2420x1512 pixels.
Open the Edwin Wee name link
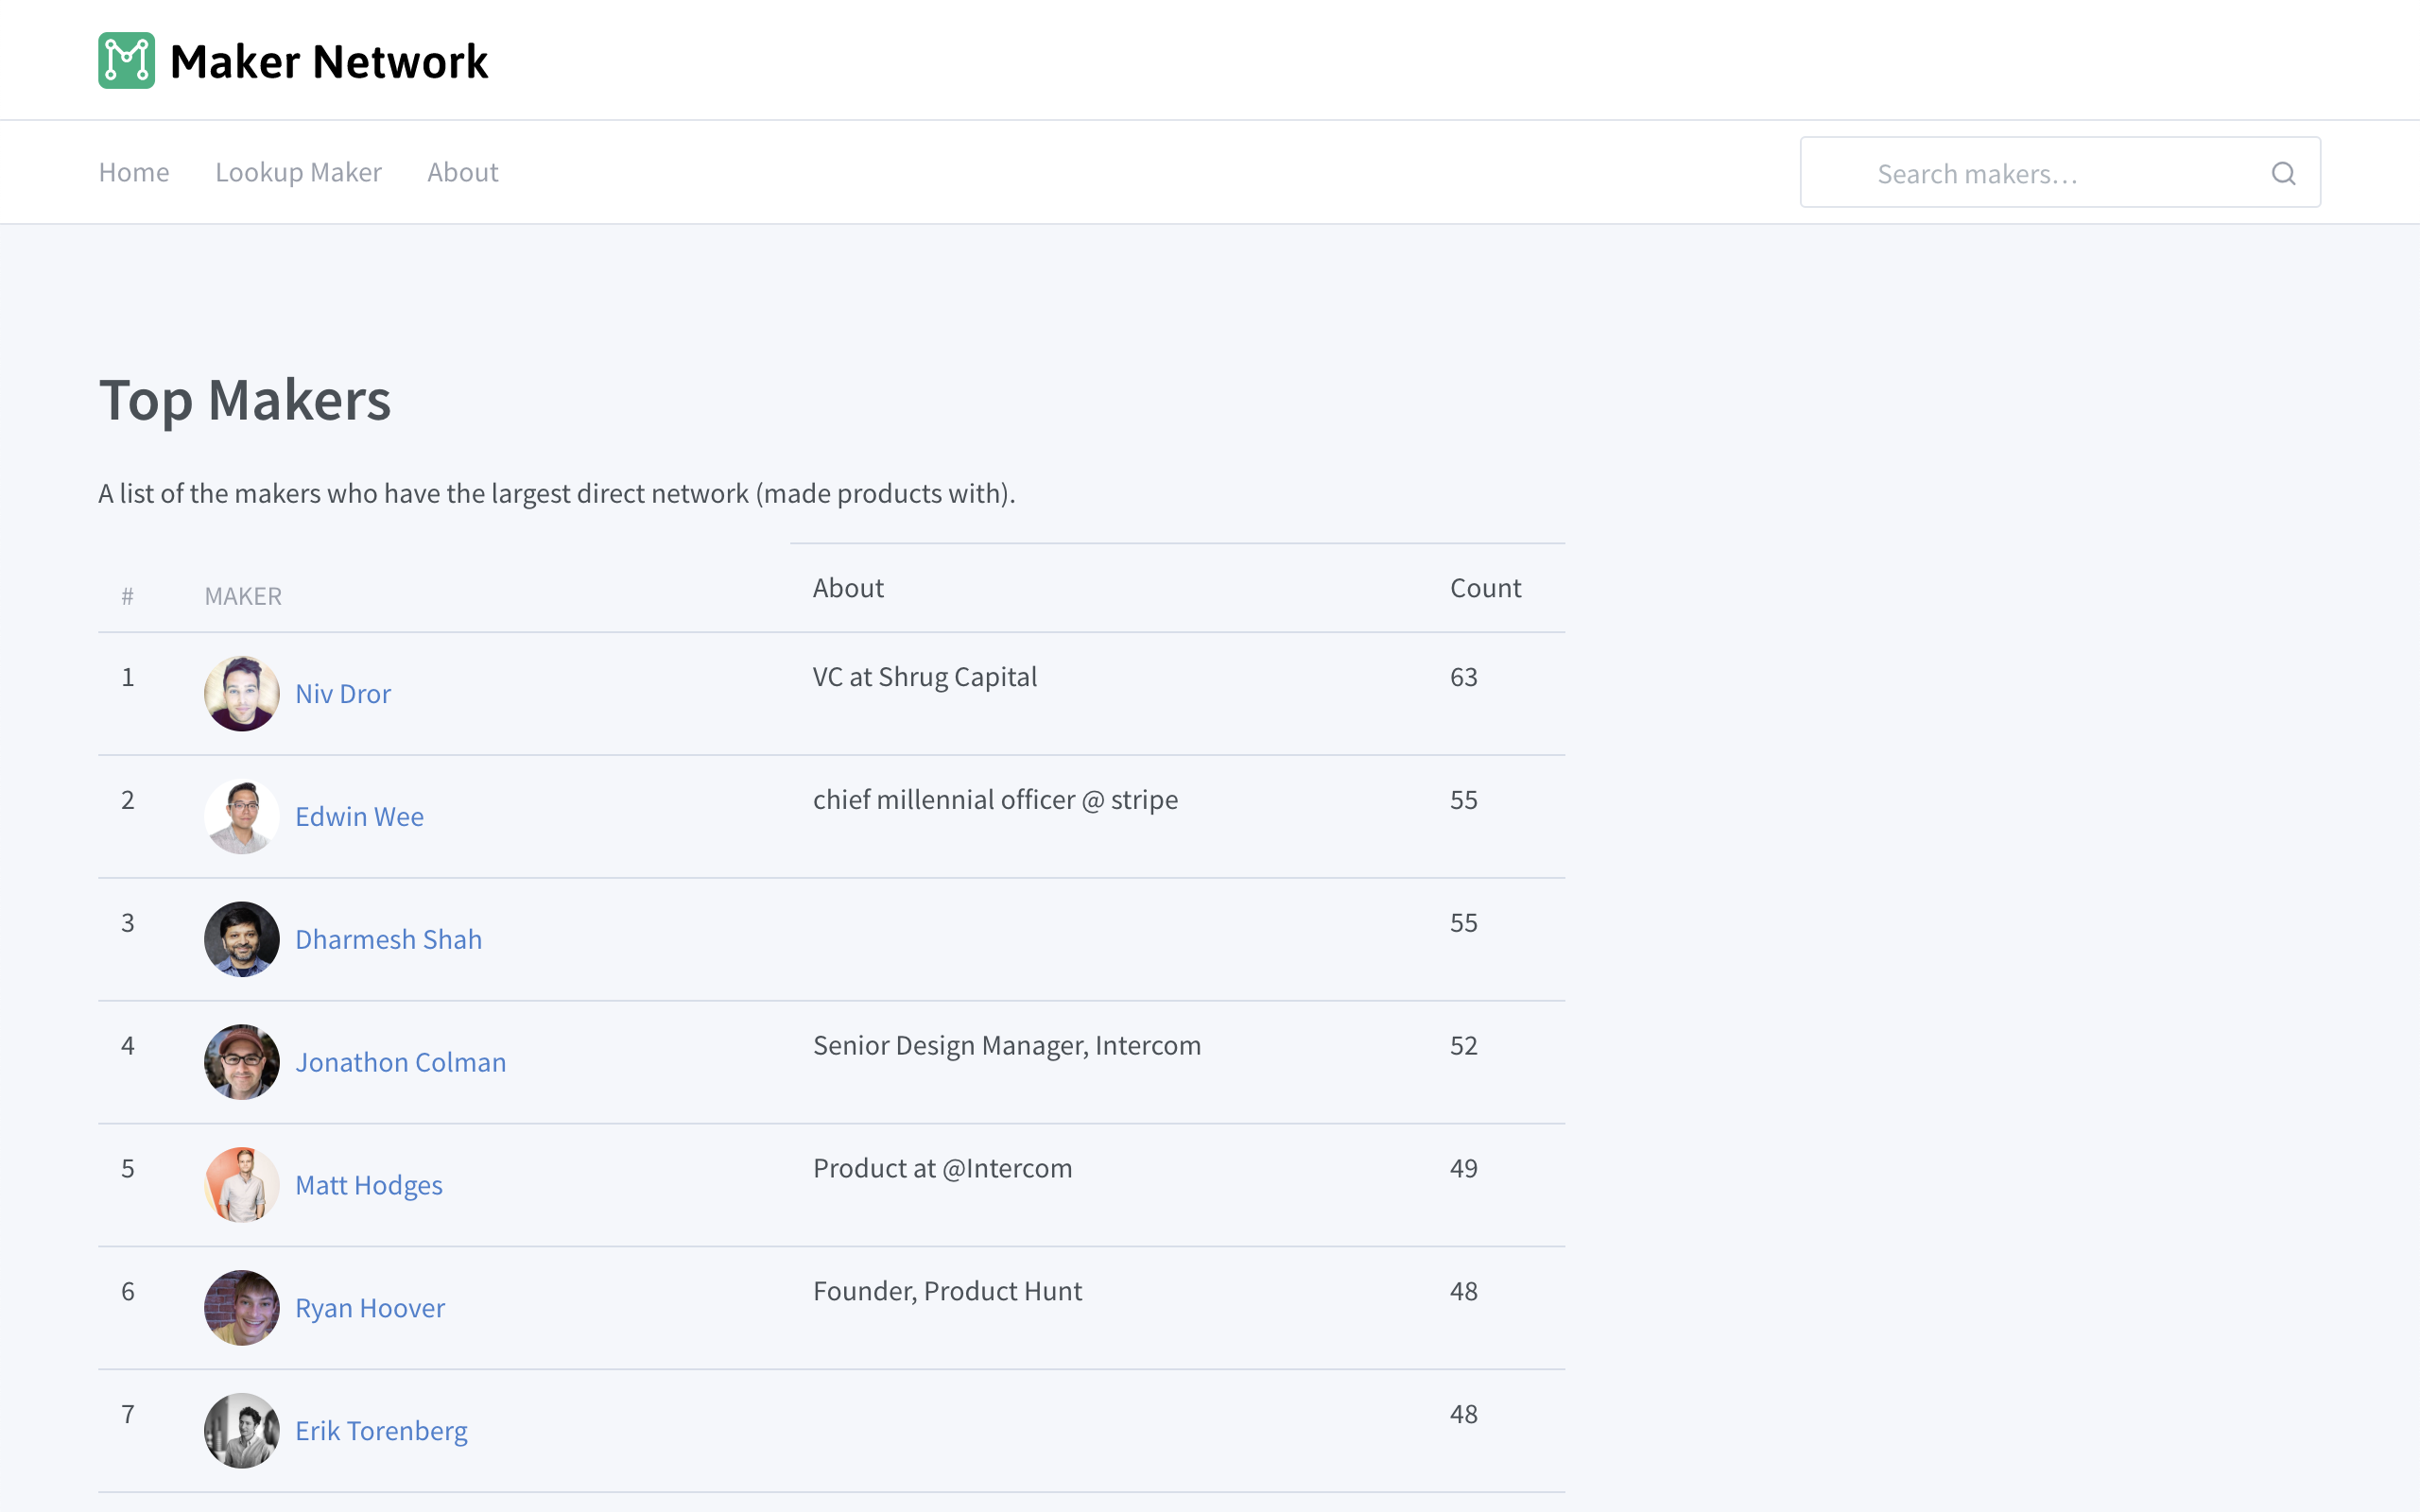point(359,816)
